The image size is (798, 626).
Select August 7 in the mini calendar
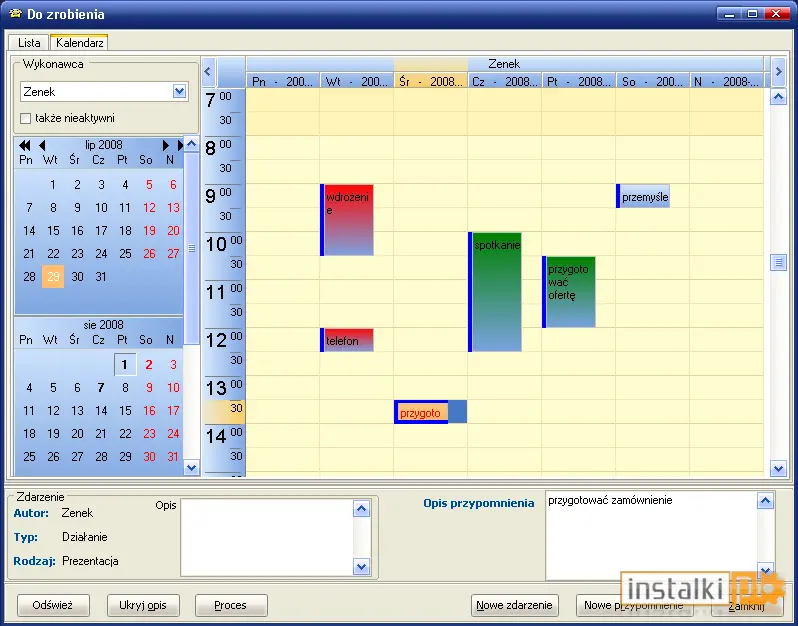coord(101,387)
